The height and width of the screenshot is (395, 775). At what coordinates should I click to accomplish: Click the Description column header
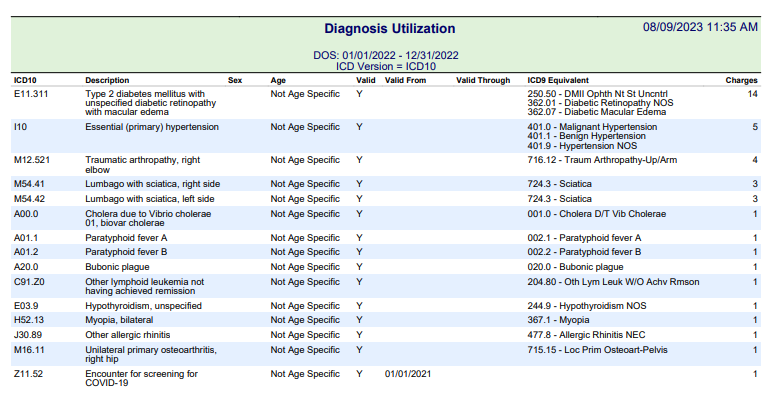[x=107, y=80]
